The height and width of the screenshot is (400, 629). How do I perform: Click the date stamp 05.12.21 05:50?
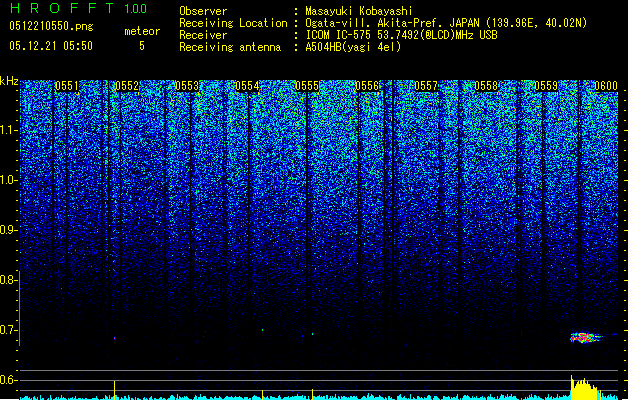(x=51, y=46)
